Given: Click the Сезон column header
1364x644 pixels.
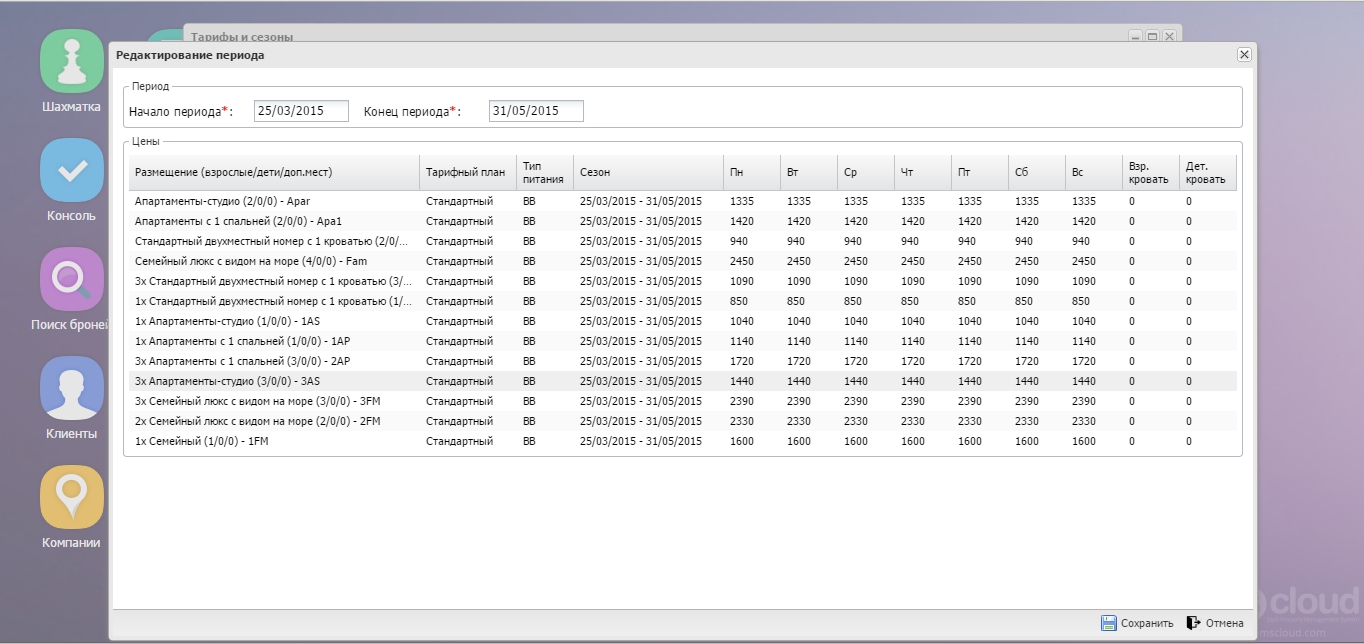Looking at the screenshot, I should pos(647,173).
